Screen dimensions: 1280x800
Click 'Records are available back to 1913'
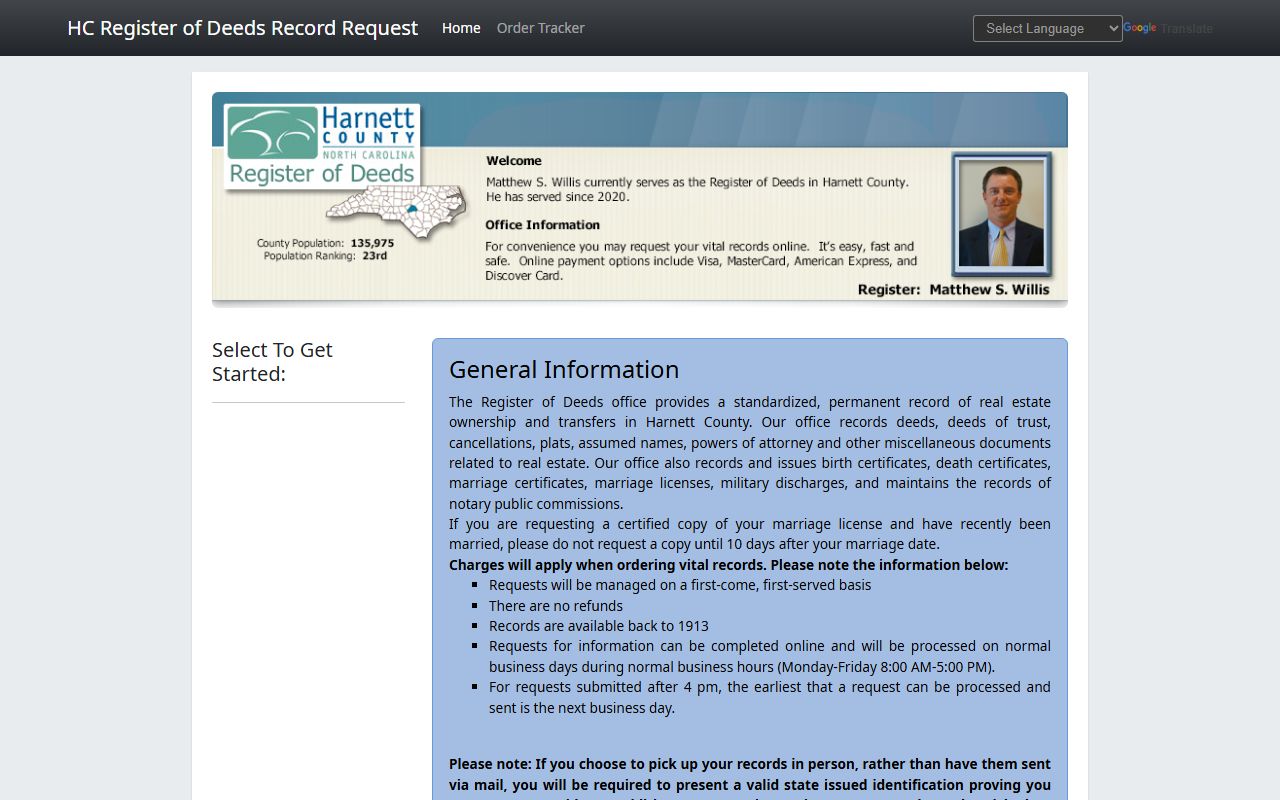coord(599,626)
